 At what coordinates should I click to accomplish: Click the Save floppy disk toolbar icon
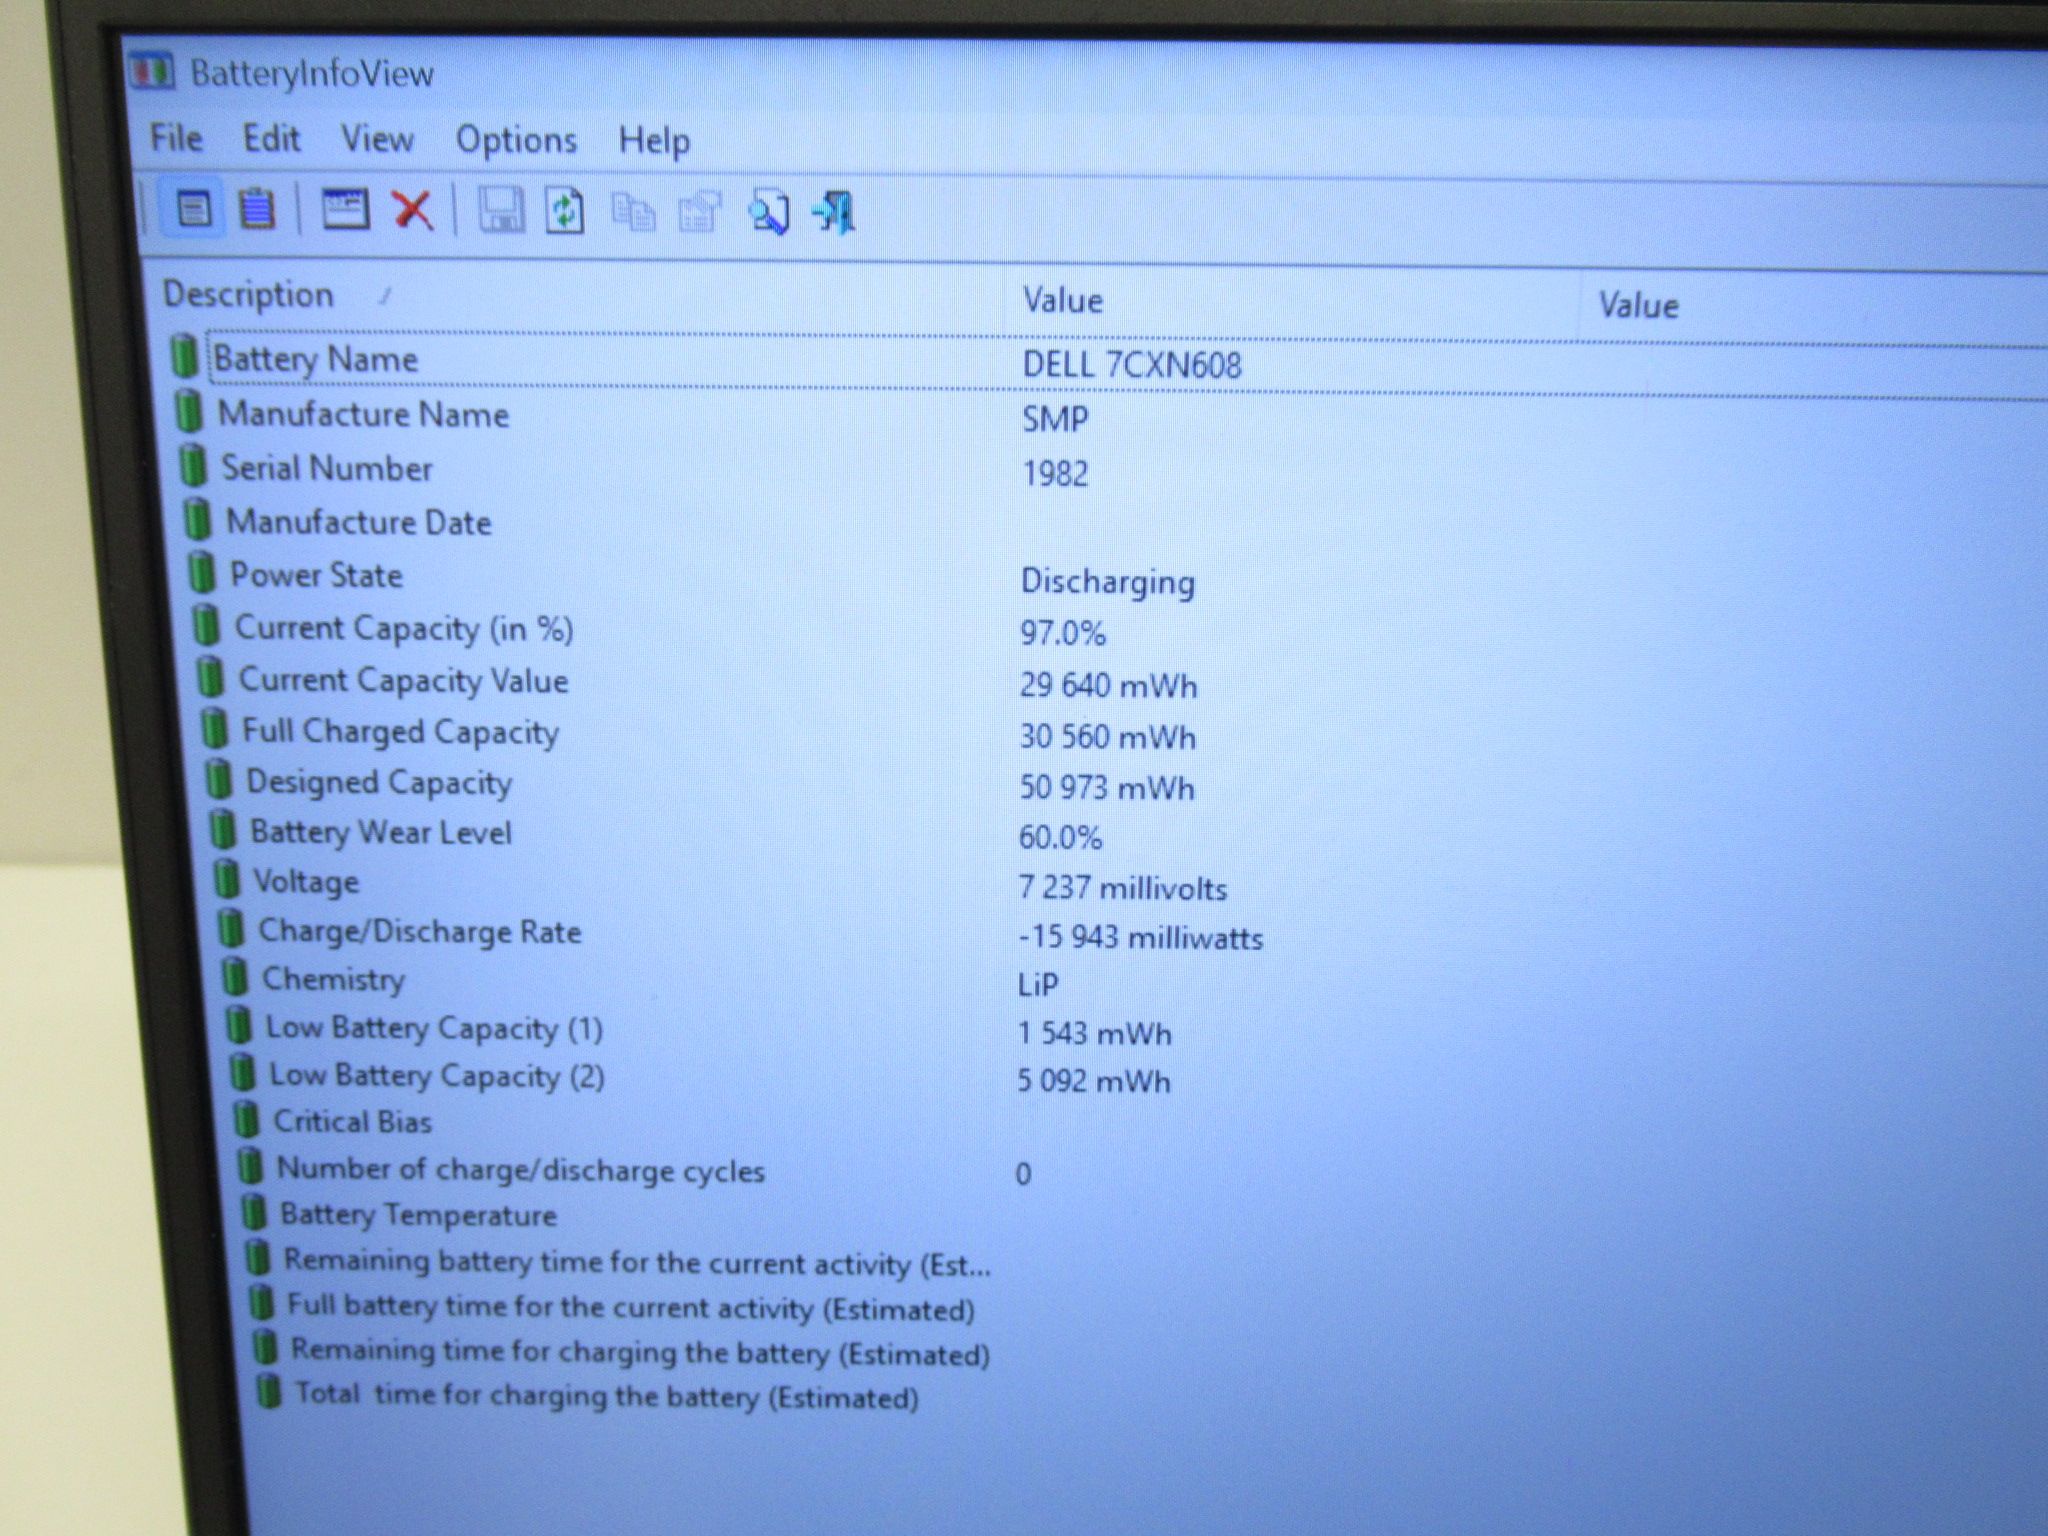(x=499, y=211)
